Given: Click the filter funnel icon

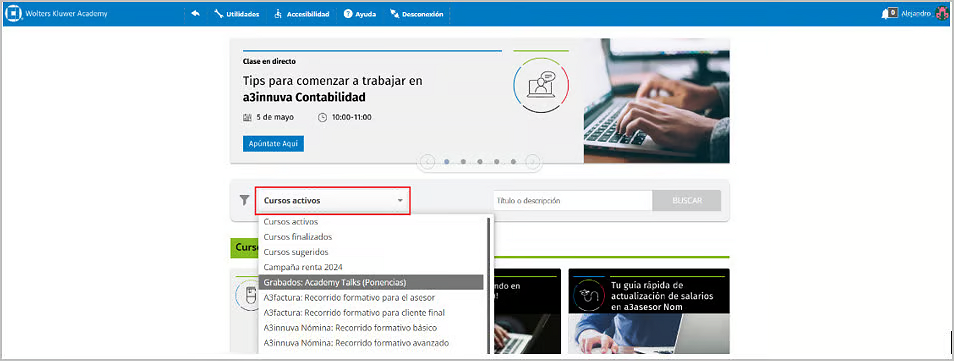Looking at the screenshot, I should [x=244, y=200].
